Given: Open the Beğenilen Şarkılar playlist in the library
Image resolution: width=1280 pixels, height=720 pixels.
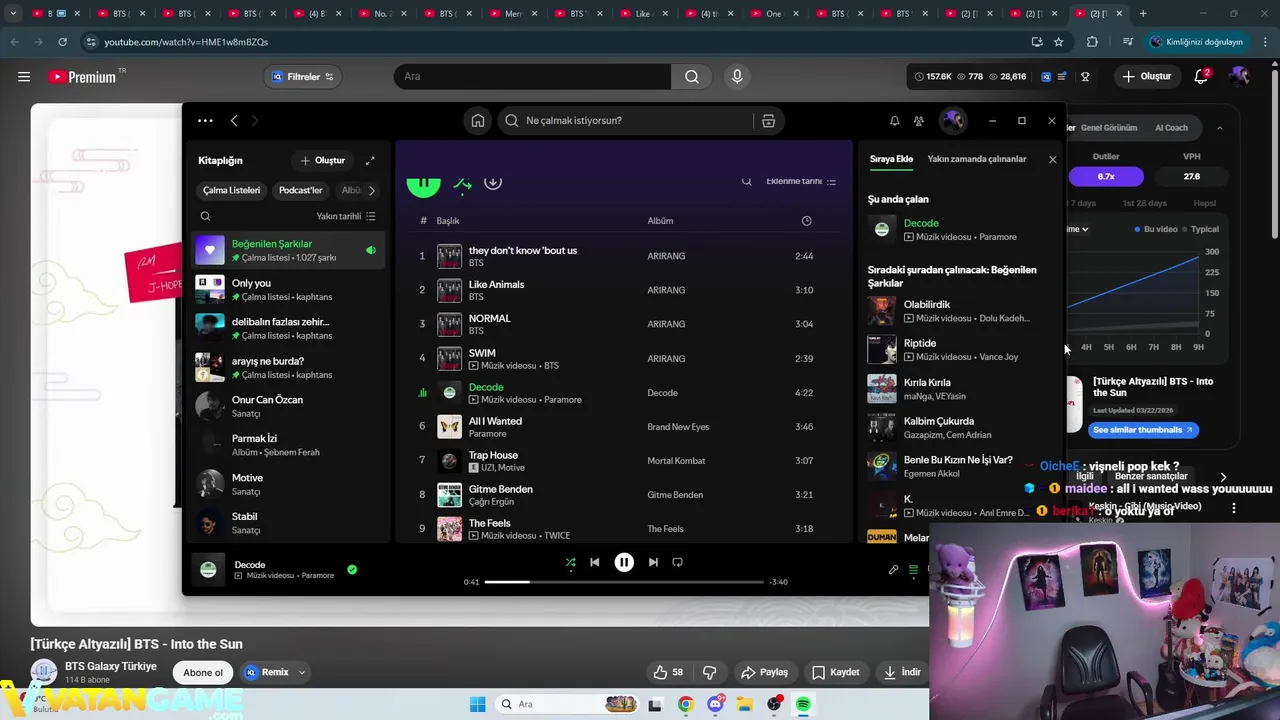Looking at the screenshot, I should pos(288,250).
